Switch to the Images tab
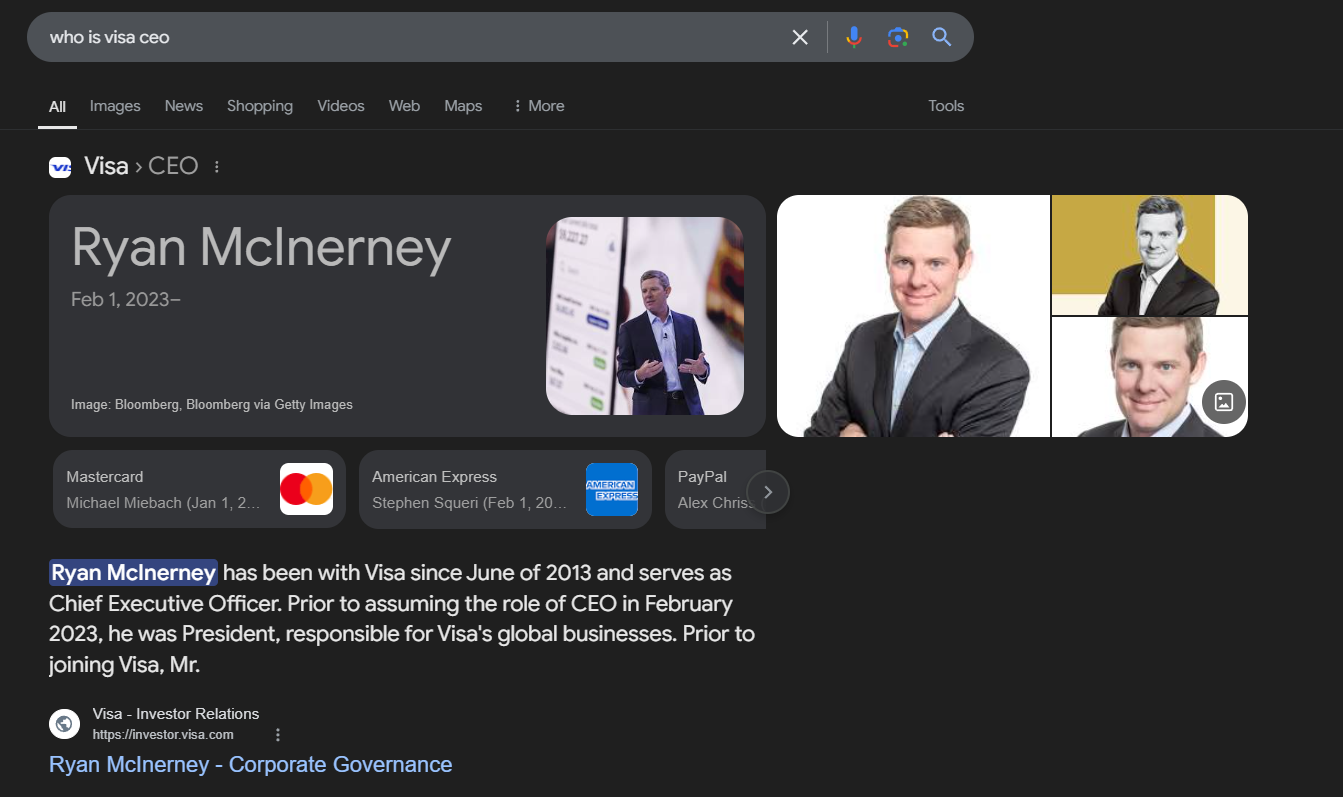 tap(115, 106)
